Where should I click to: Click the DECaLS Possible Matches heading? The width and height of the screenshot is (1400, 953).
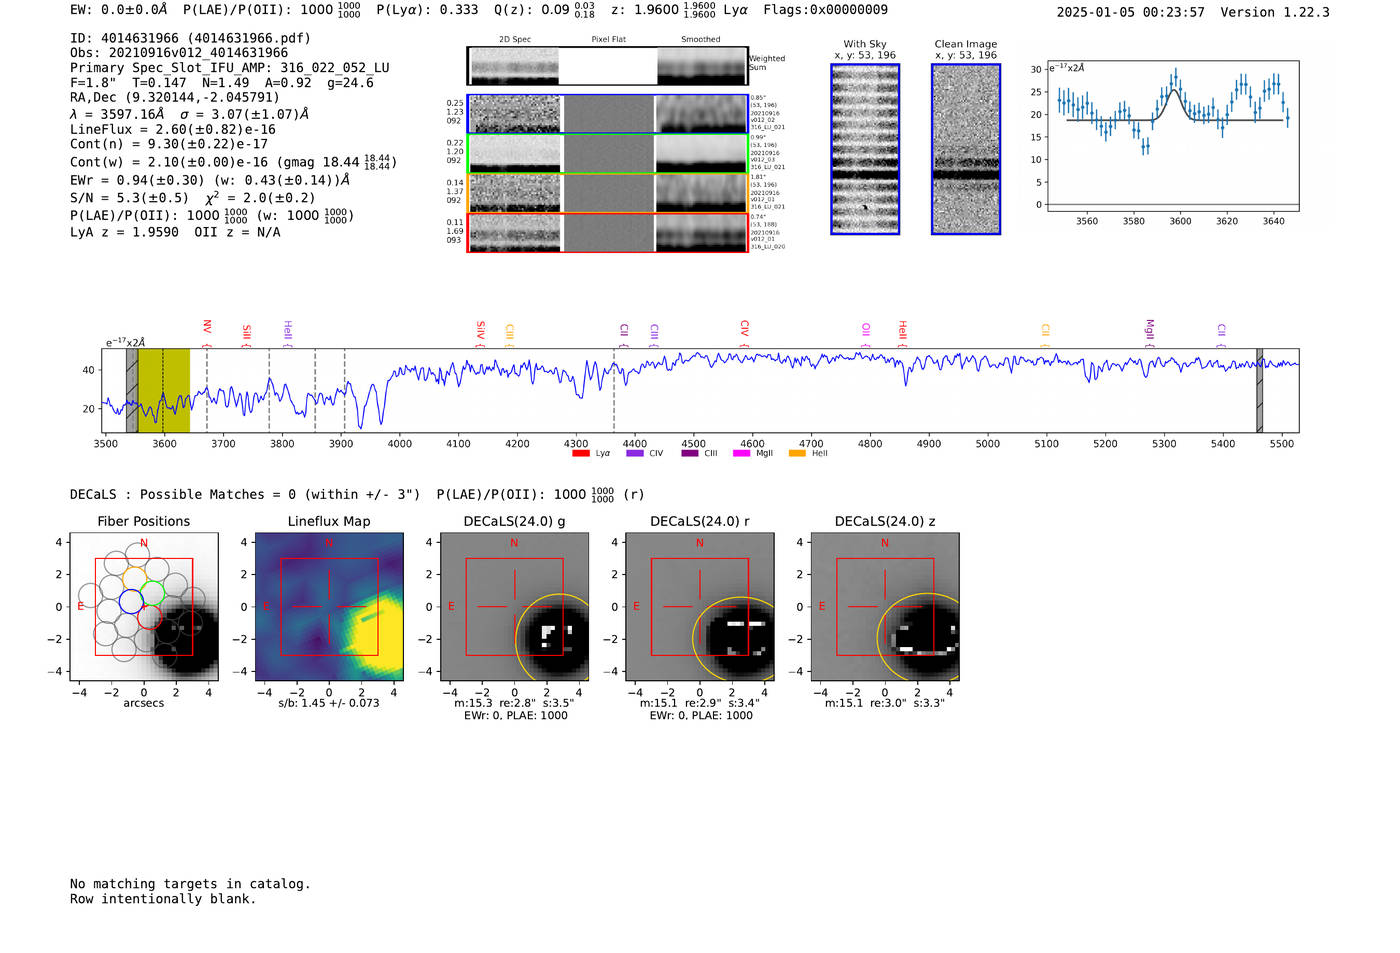245,495
